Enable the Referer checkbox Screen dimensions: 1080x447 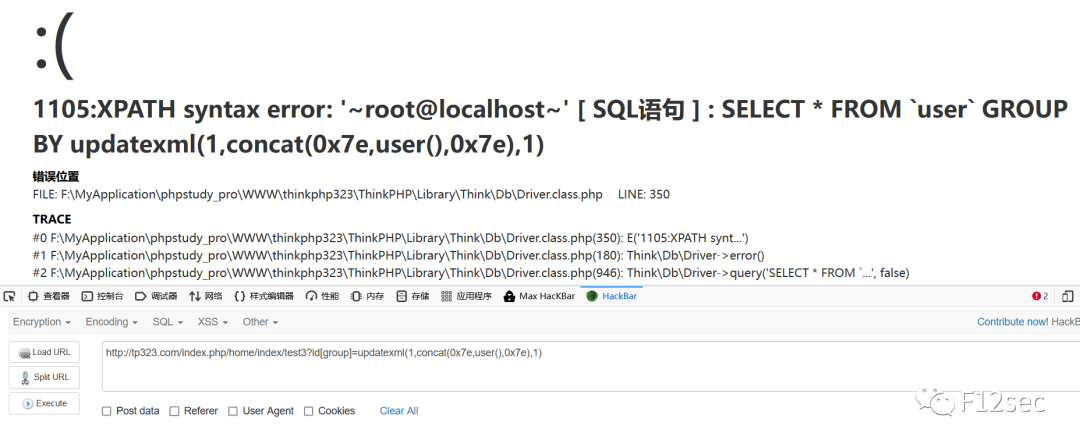click(174, 411)
